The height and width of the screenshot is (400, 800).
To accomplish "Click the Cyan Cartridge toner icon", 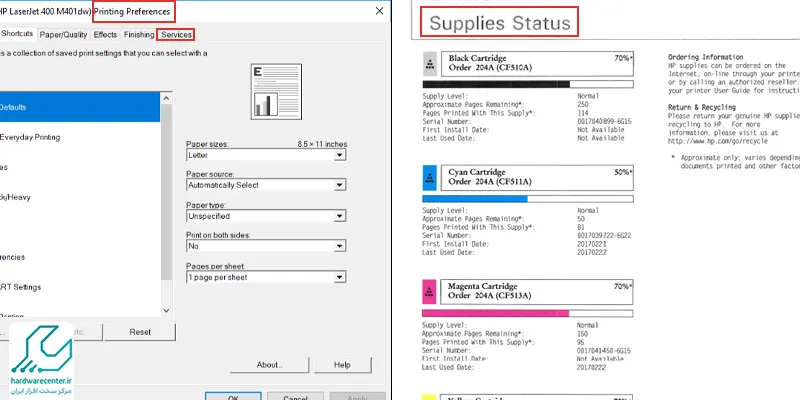I will coord(430,178).
